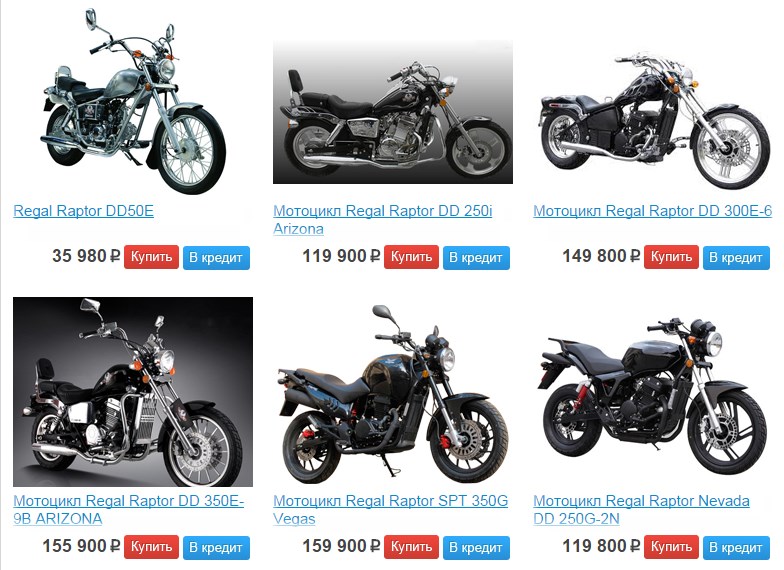Screen dimensions: 784x570
Task: Open Regal Raptor DD 350E-9B ARIZONA link
Action: pyautogui.click(x=128, y=510)
